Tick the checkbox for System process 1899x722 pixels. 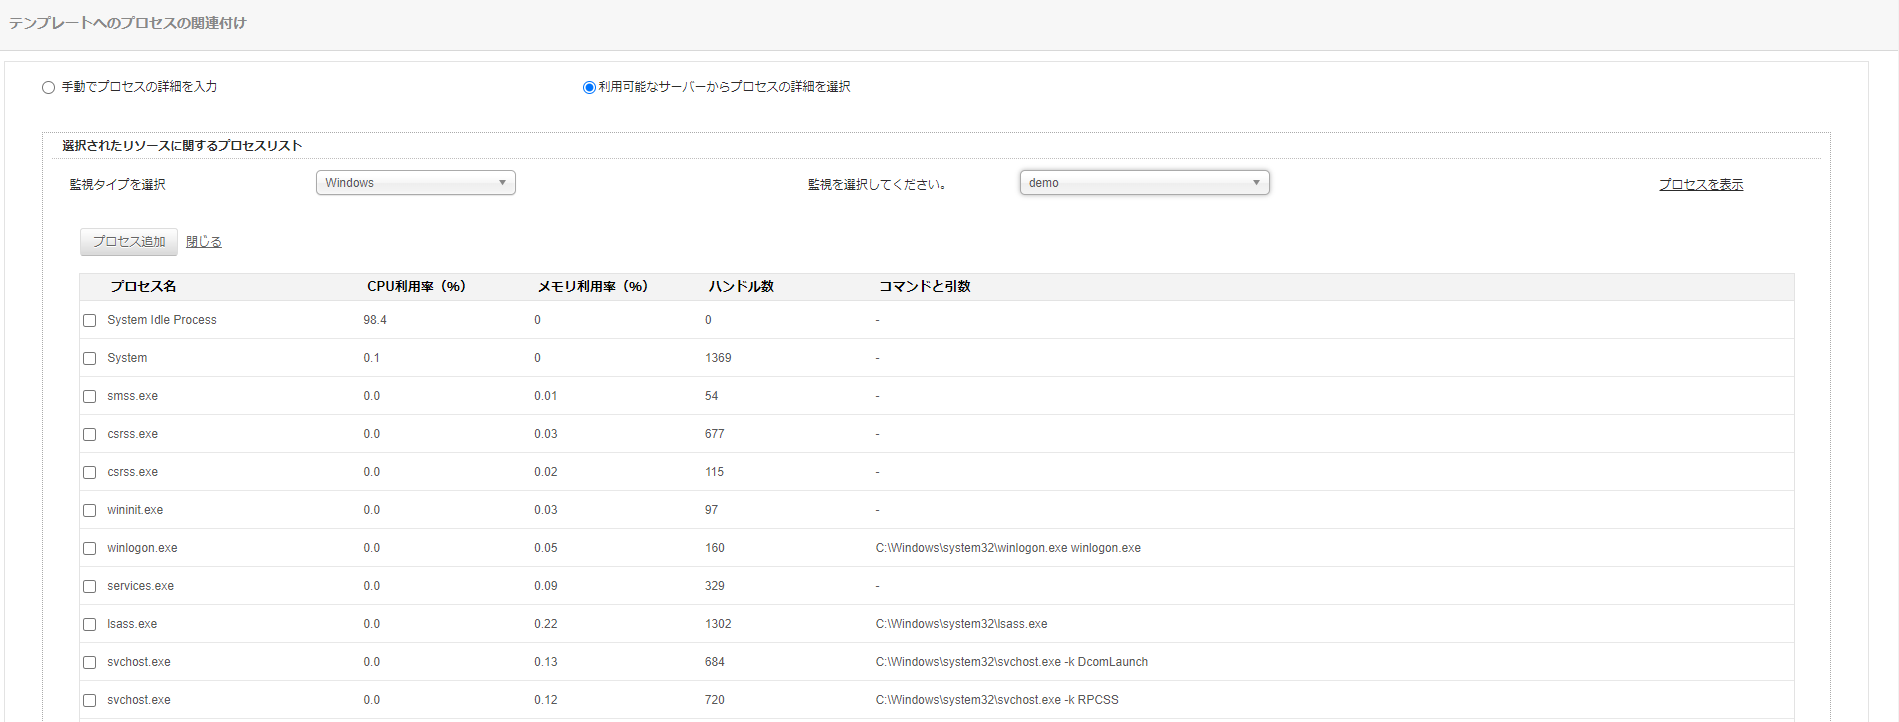coord(90,359)
